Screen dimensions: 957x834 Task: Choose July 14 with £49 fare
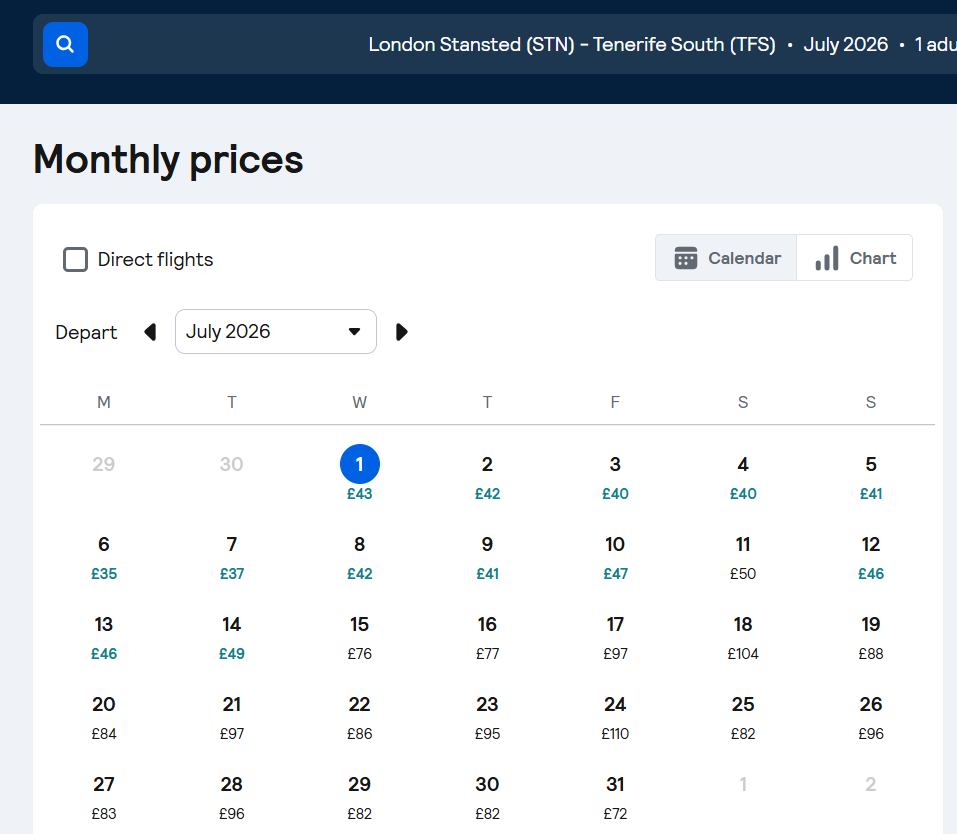click(232, 636)
